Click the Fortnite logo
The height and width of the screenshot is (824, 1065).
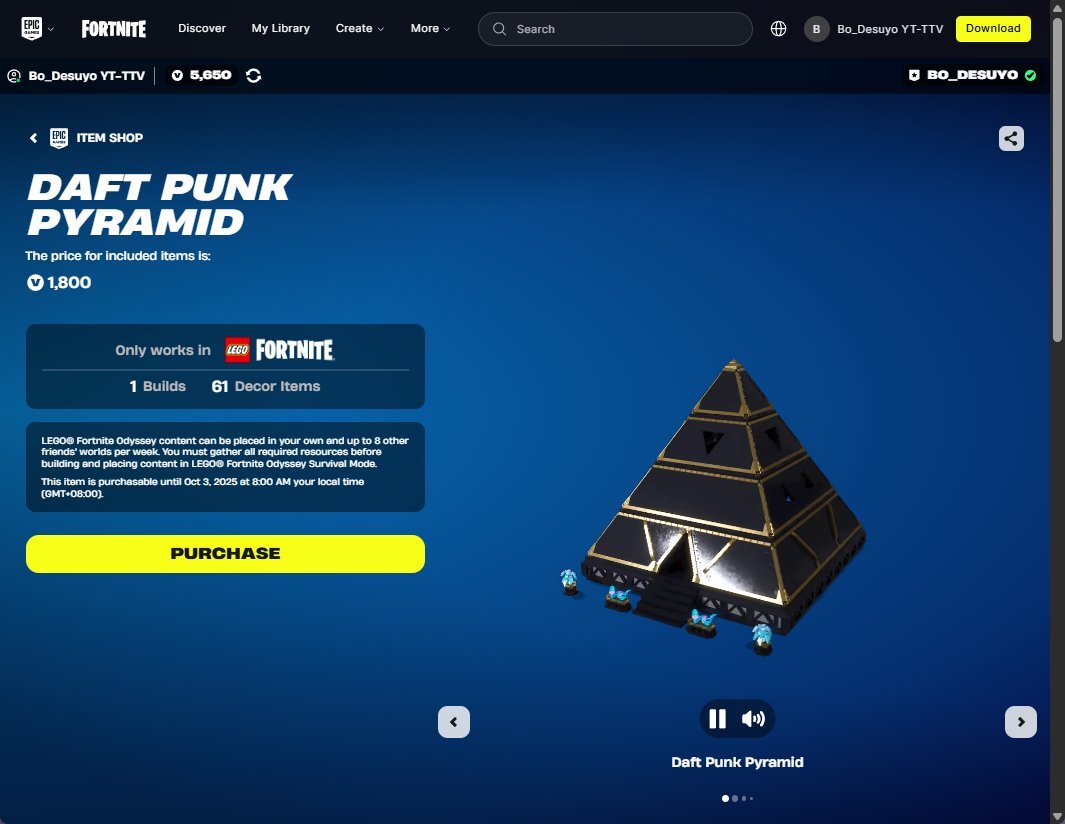pyautogui.click(x=113, y=29)
